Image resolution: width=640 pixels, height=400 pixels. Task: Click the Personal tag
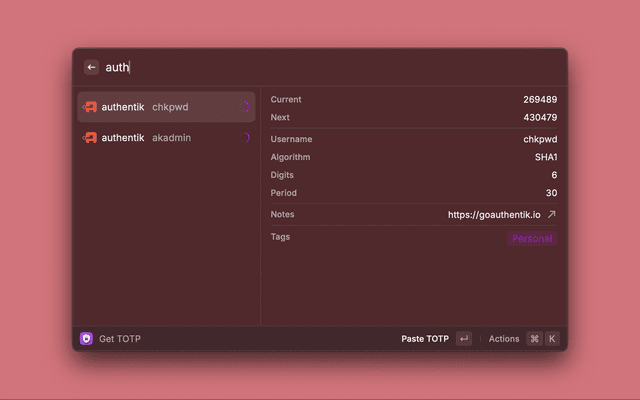[x=533, y=238]
